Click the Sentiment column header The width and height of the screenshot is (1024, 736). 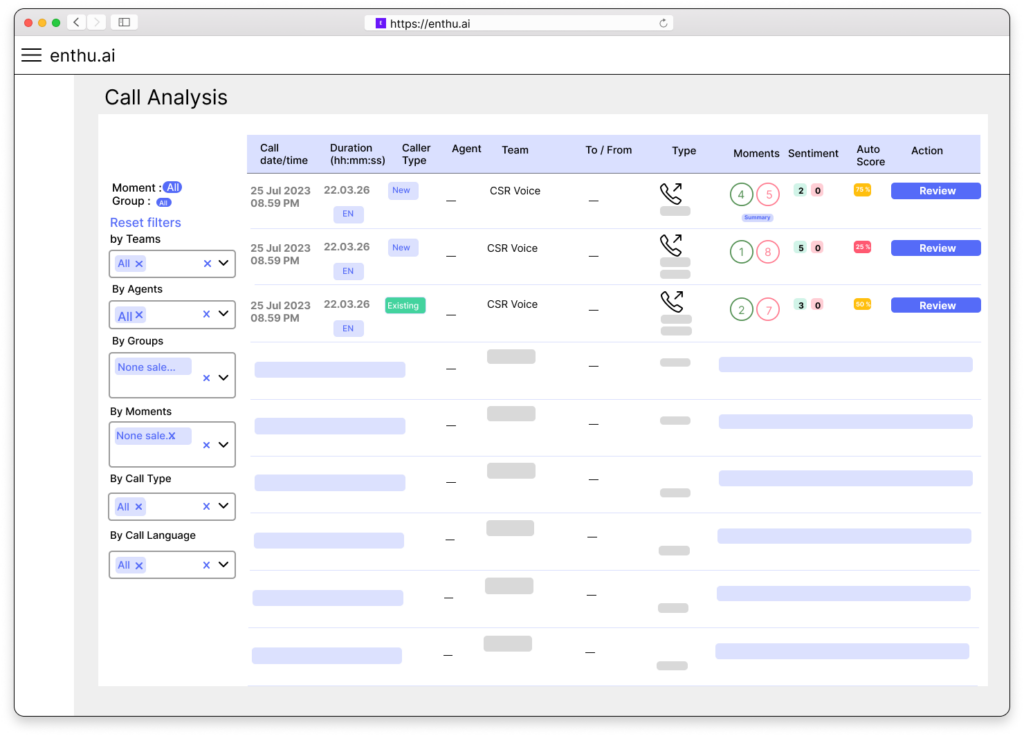813,153
